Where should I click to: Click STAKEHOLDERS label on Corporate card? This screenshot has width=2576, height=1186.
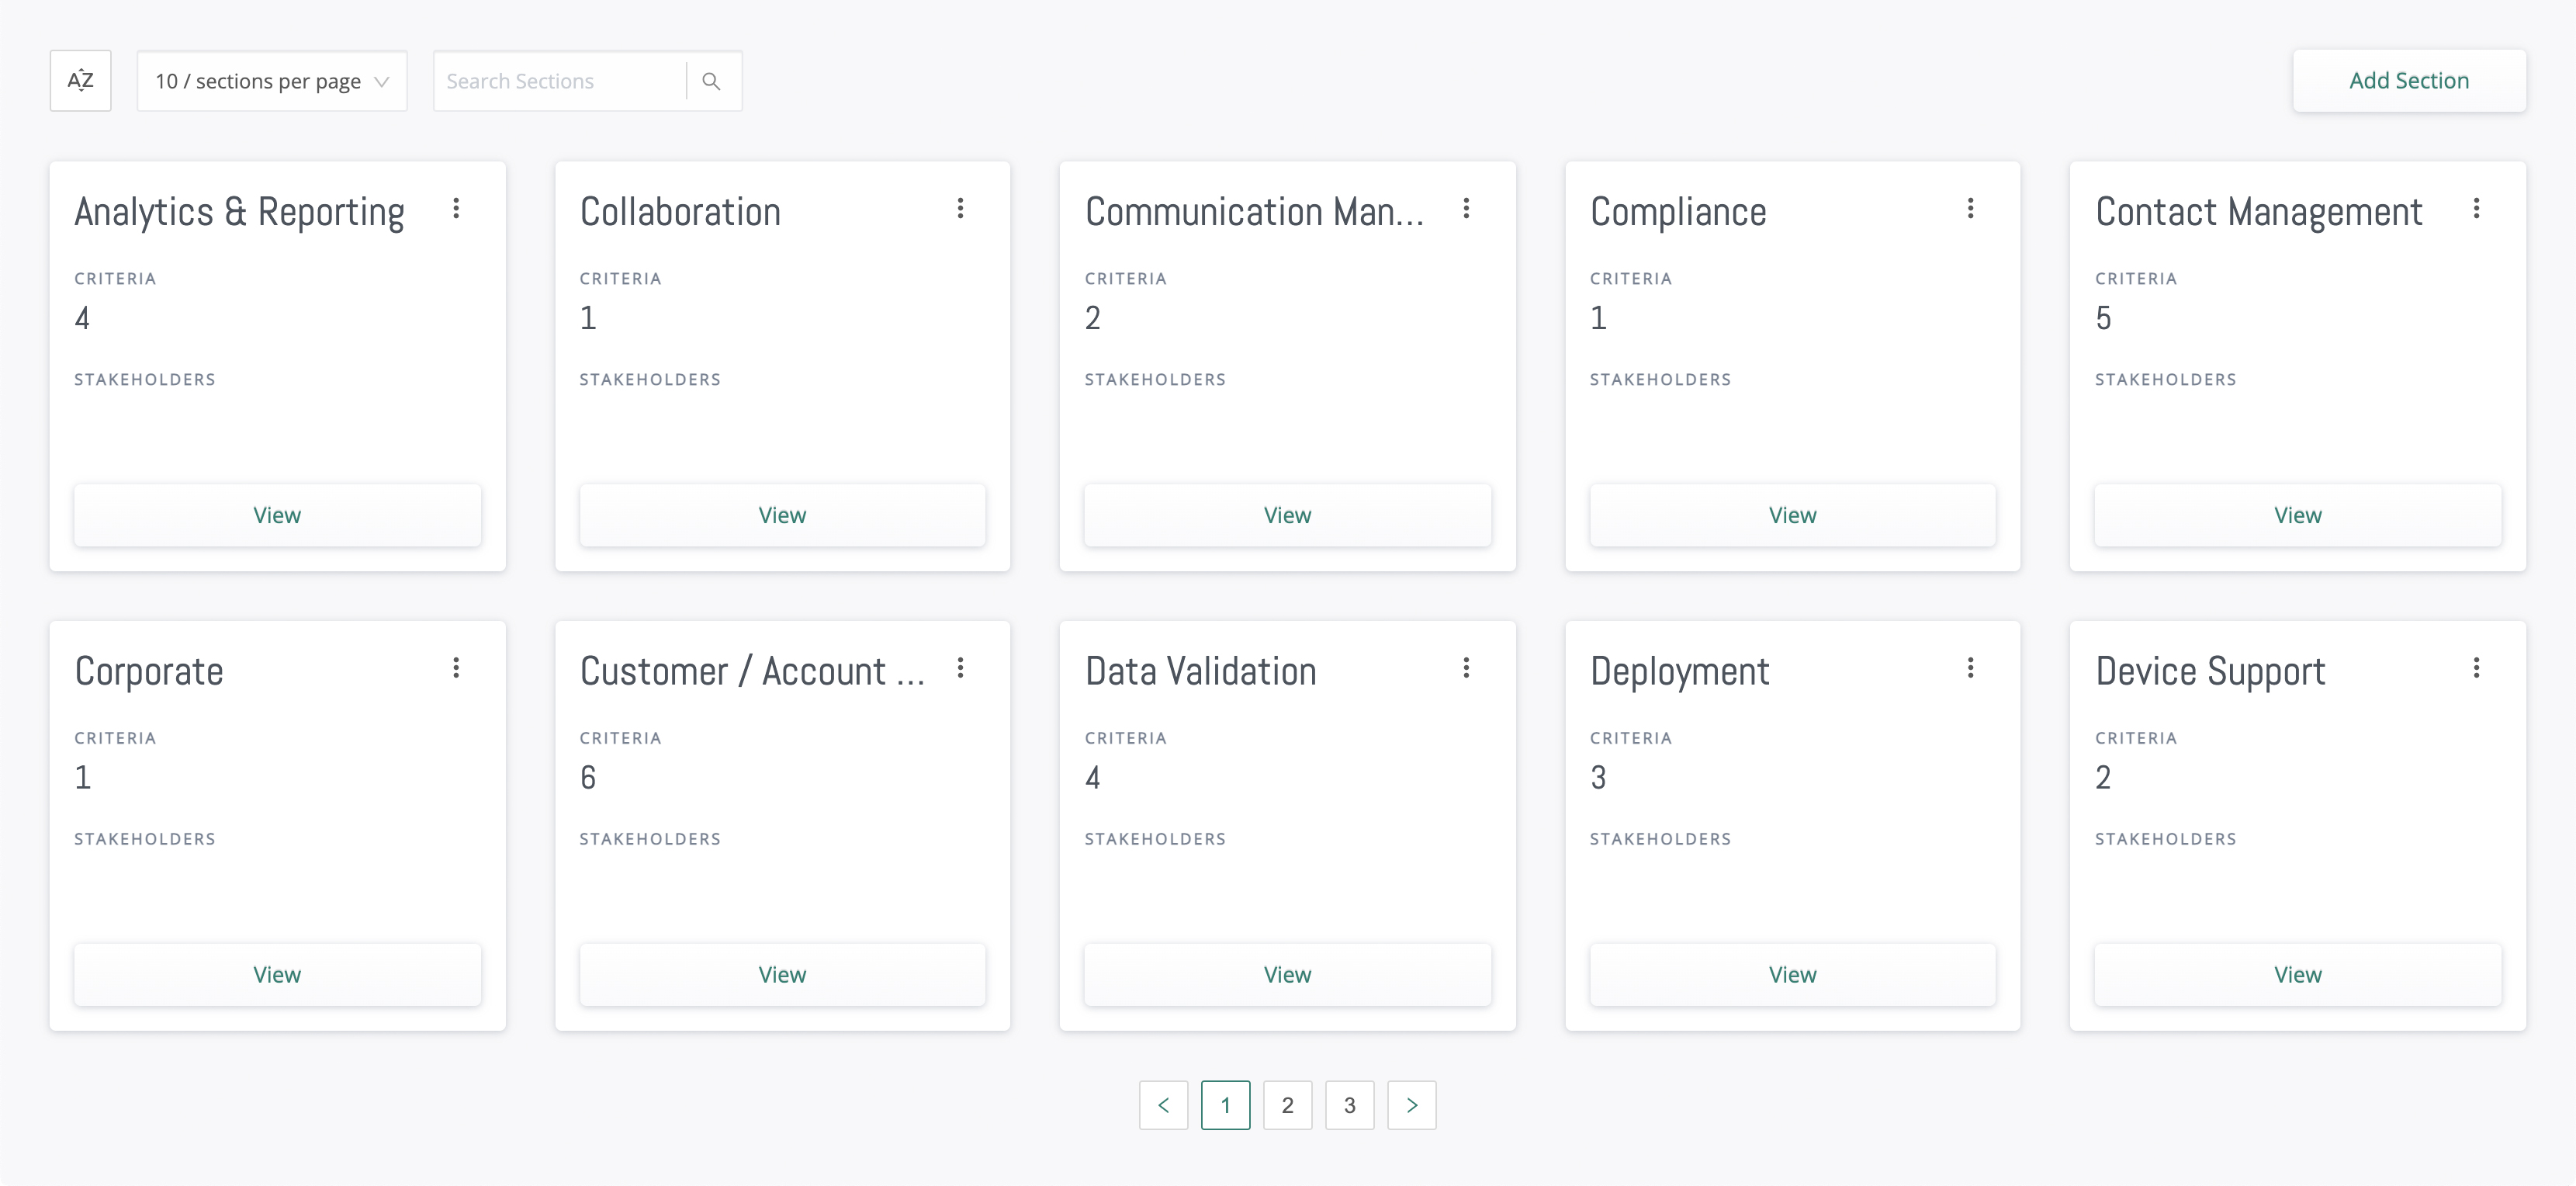point(145,839)
